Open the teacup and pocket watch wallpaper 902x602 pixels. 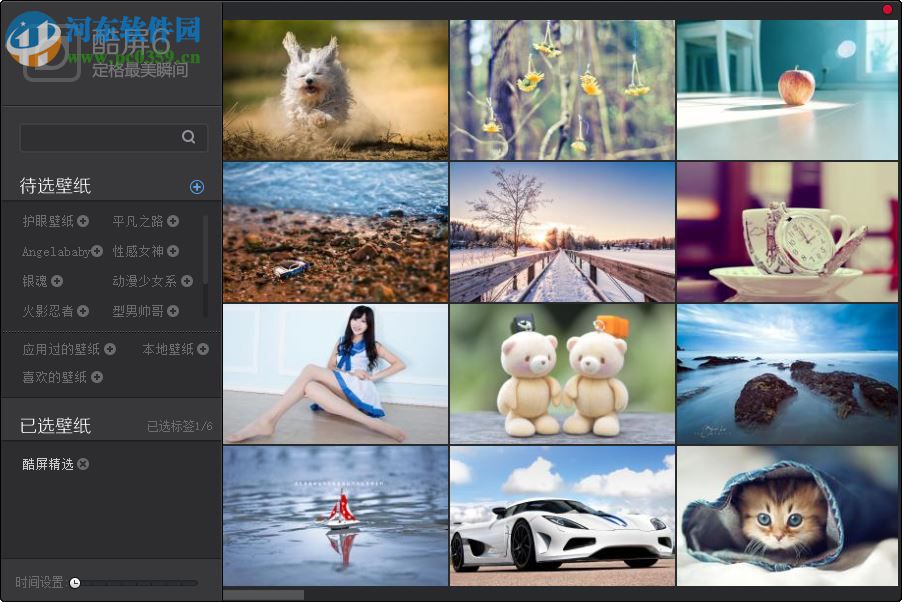[x=788, y=233]
